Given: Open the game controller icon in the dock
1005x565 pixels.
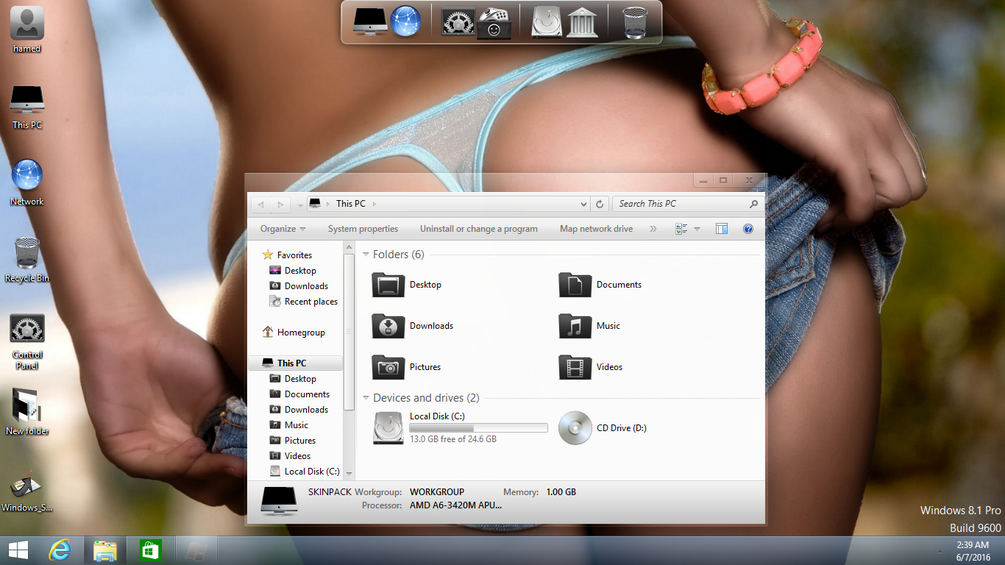Looking at the screenshot, I should (494, 22).
